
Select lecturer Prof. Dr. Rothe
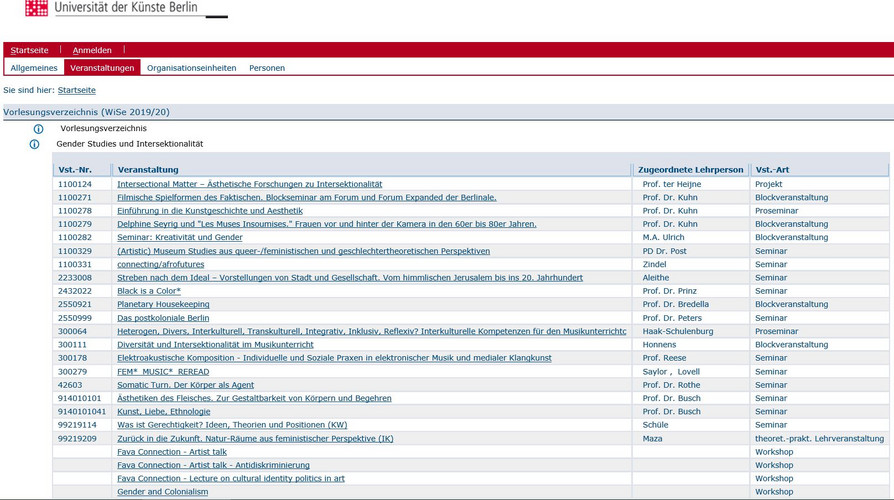671,385
